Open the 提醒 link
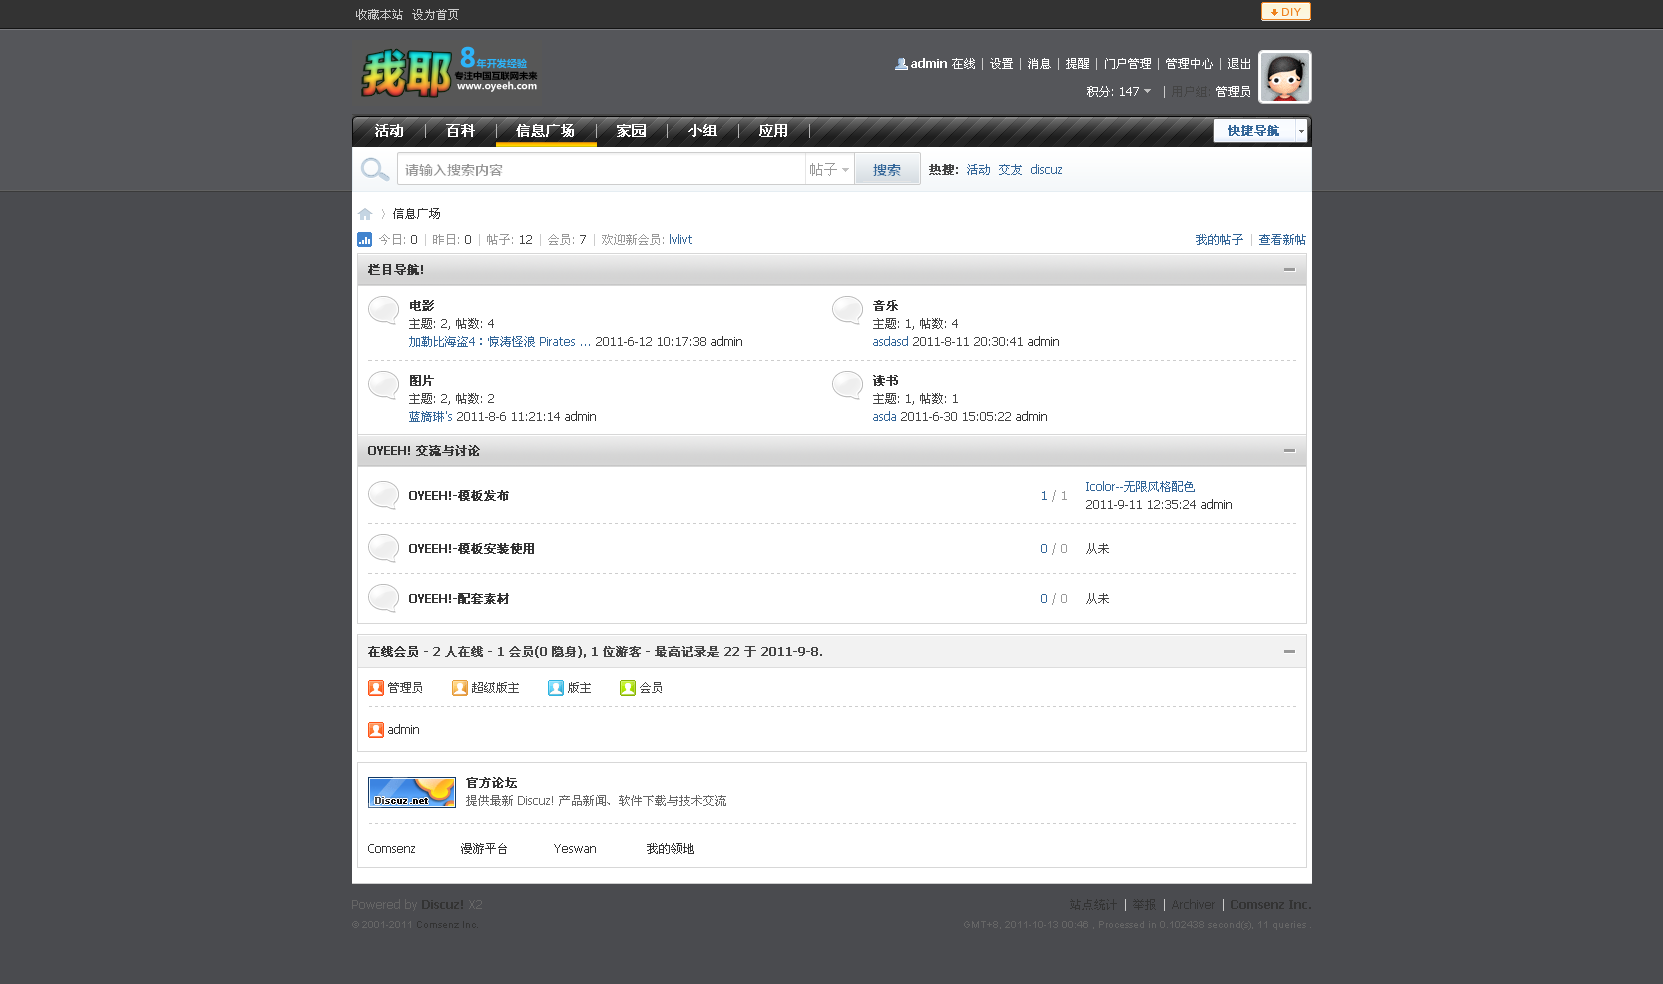The height and width of the screenshot is (984, 1663). [1078, 64]
